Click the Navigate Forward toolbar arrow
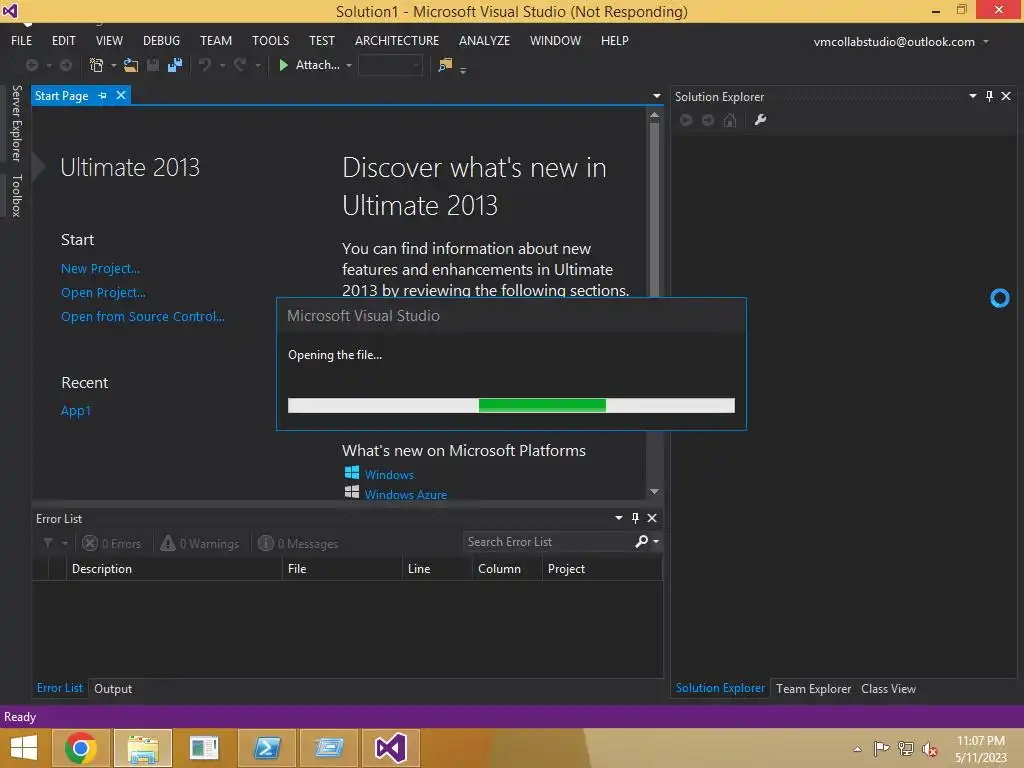Screen dimensions: 1024x768 point(66,65)
